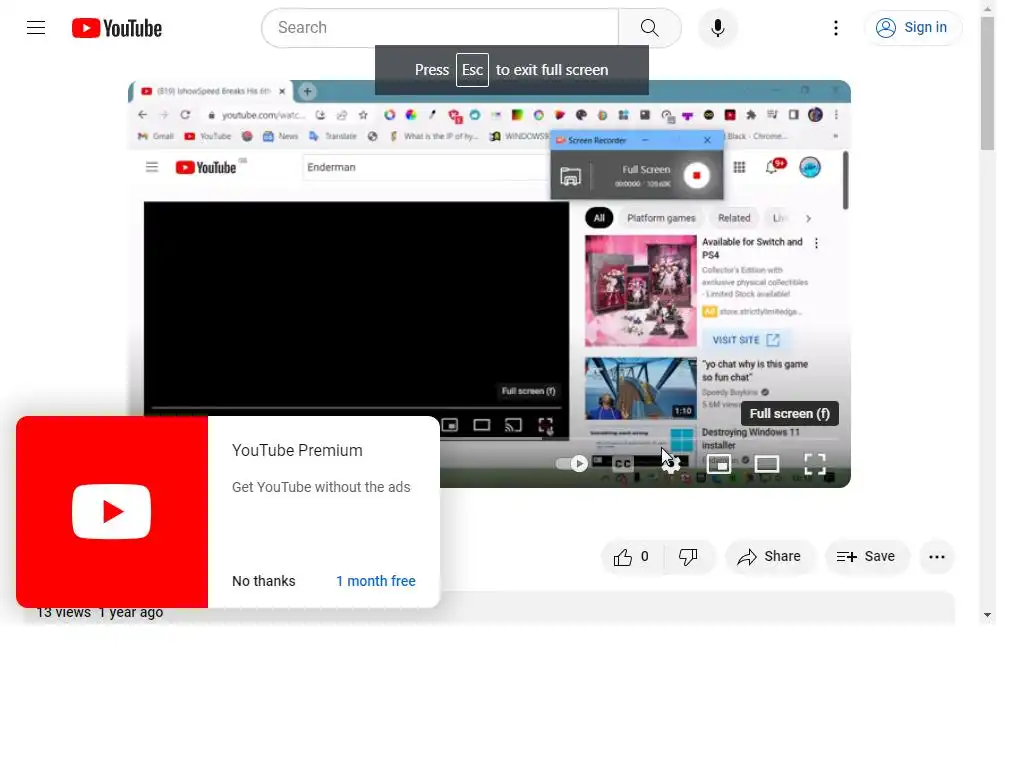Image resolution: width=1024 pixels, height=768 pixels.
Task: Click the magnifying glass search button
Action: point(650,27)
